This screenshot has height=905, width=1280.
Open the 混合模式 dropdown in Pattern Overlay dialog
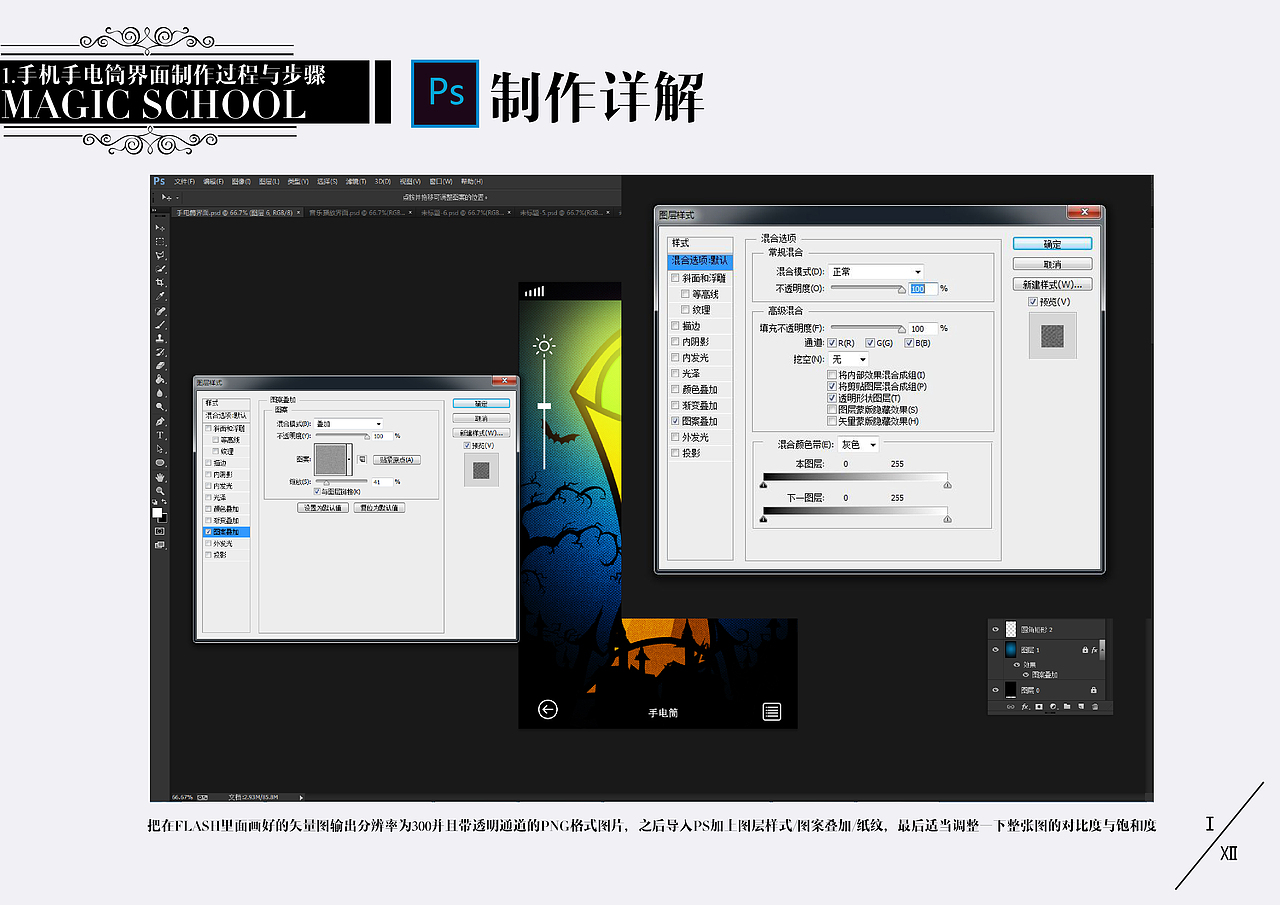(x=348, y=424)
